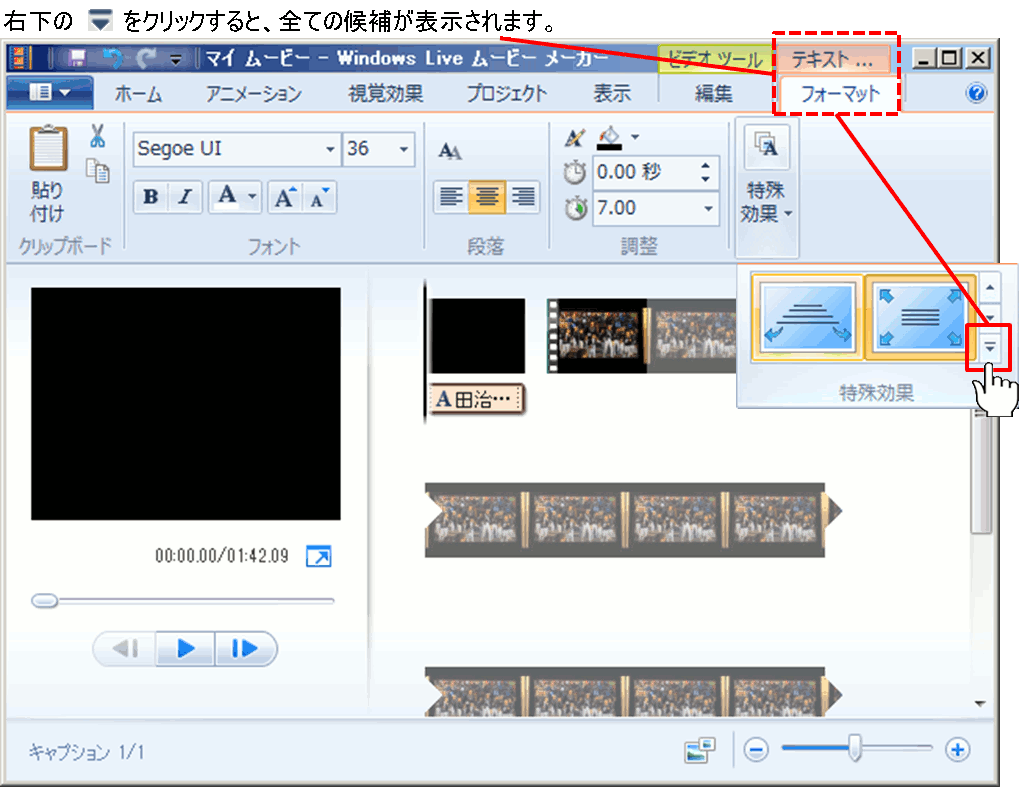
Task: Toggle Bold text formatting
Action: (x=151, y=197)
